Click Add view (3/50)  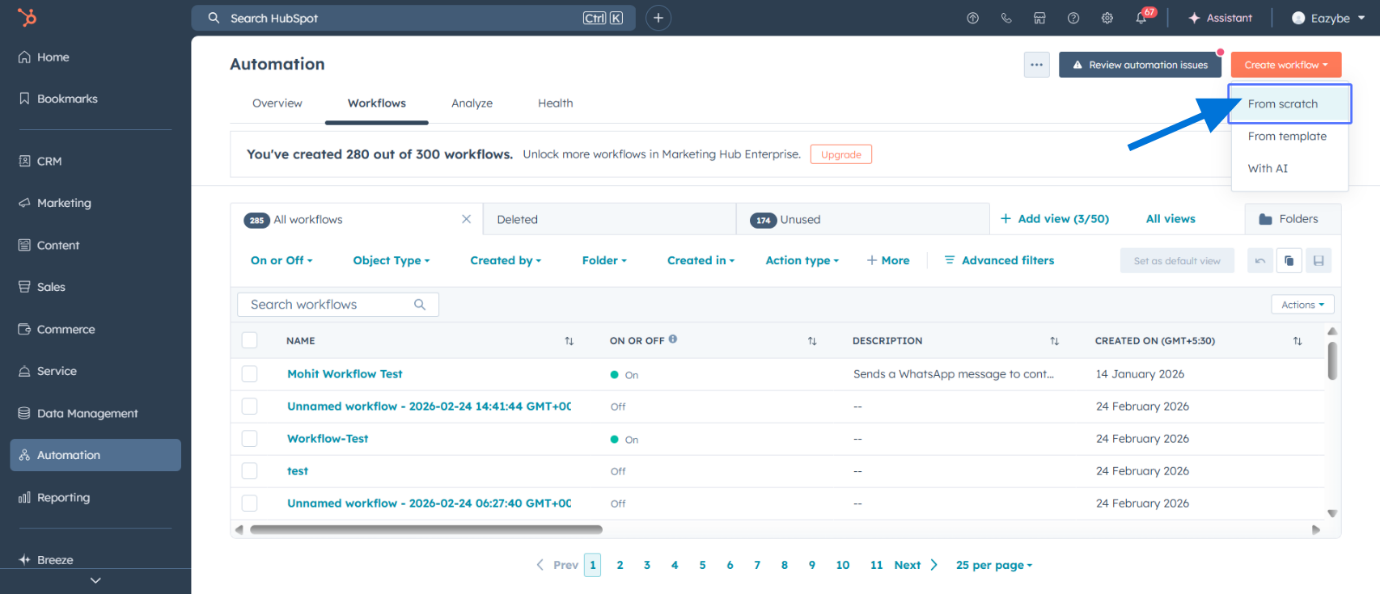(1055, 219)
